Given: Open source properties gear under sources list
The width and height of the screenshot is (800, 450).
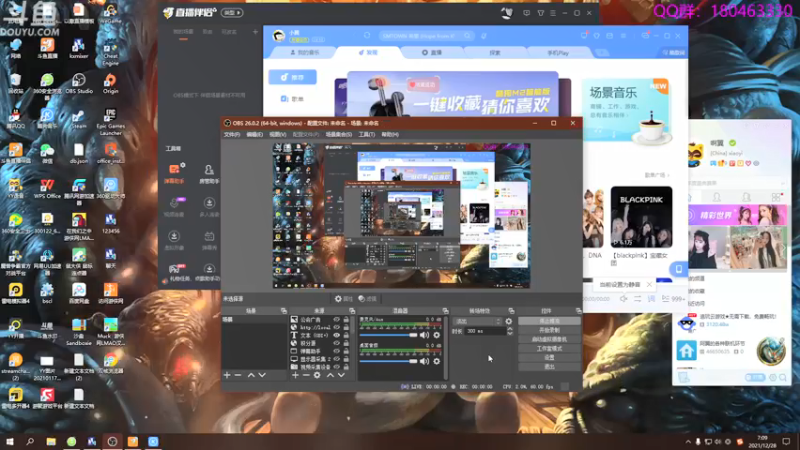Looking at the screenshot, I should 317,375.
